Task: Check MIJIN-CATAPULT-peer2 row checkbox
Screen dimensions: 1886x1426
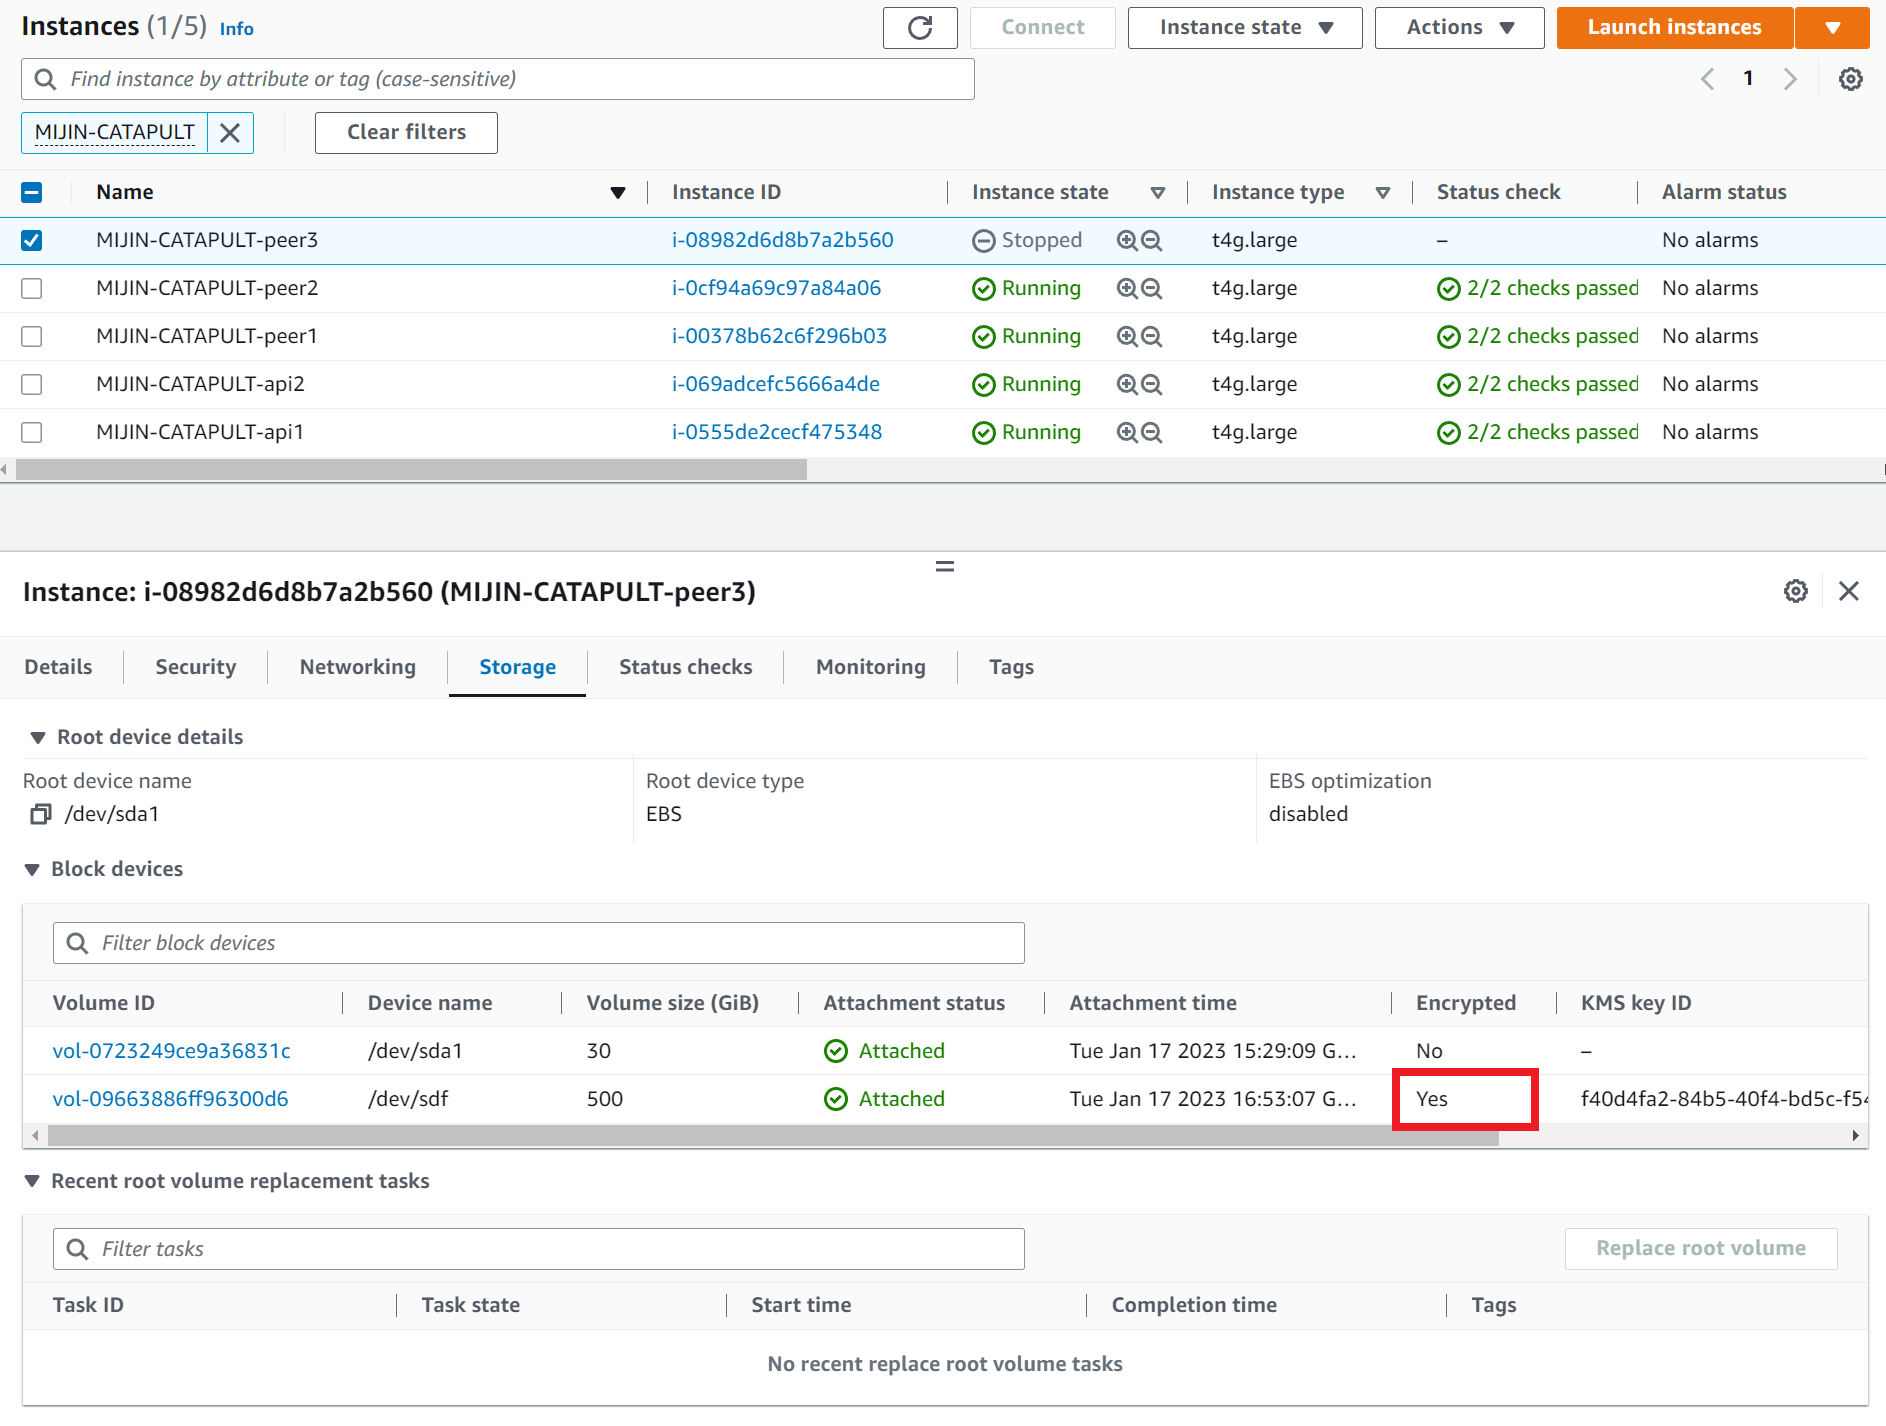Action: pos(32,288)
